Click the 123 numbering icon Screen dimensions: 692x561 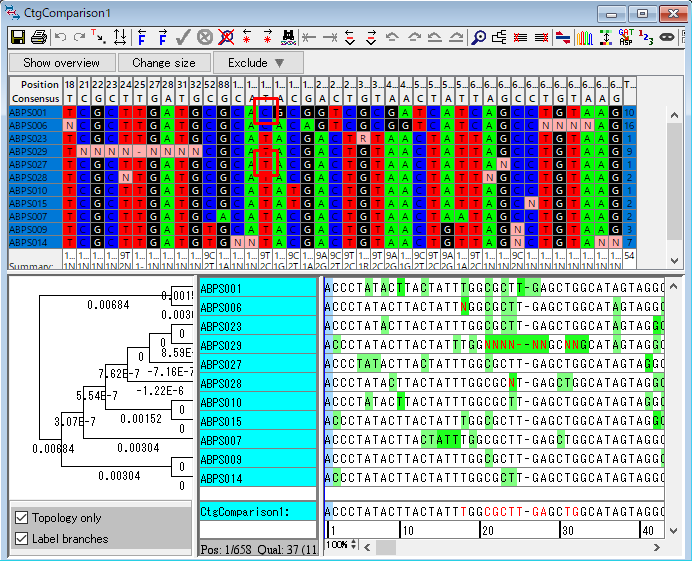coord(646,38)
